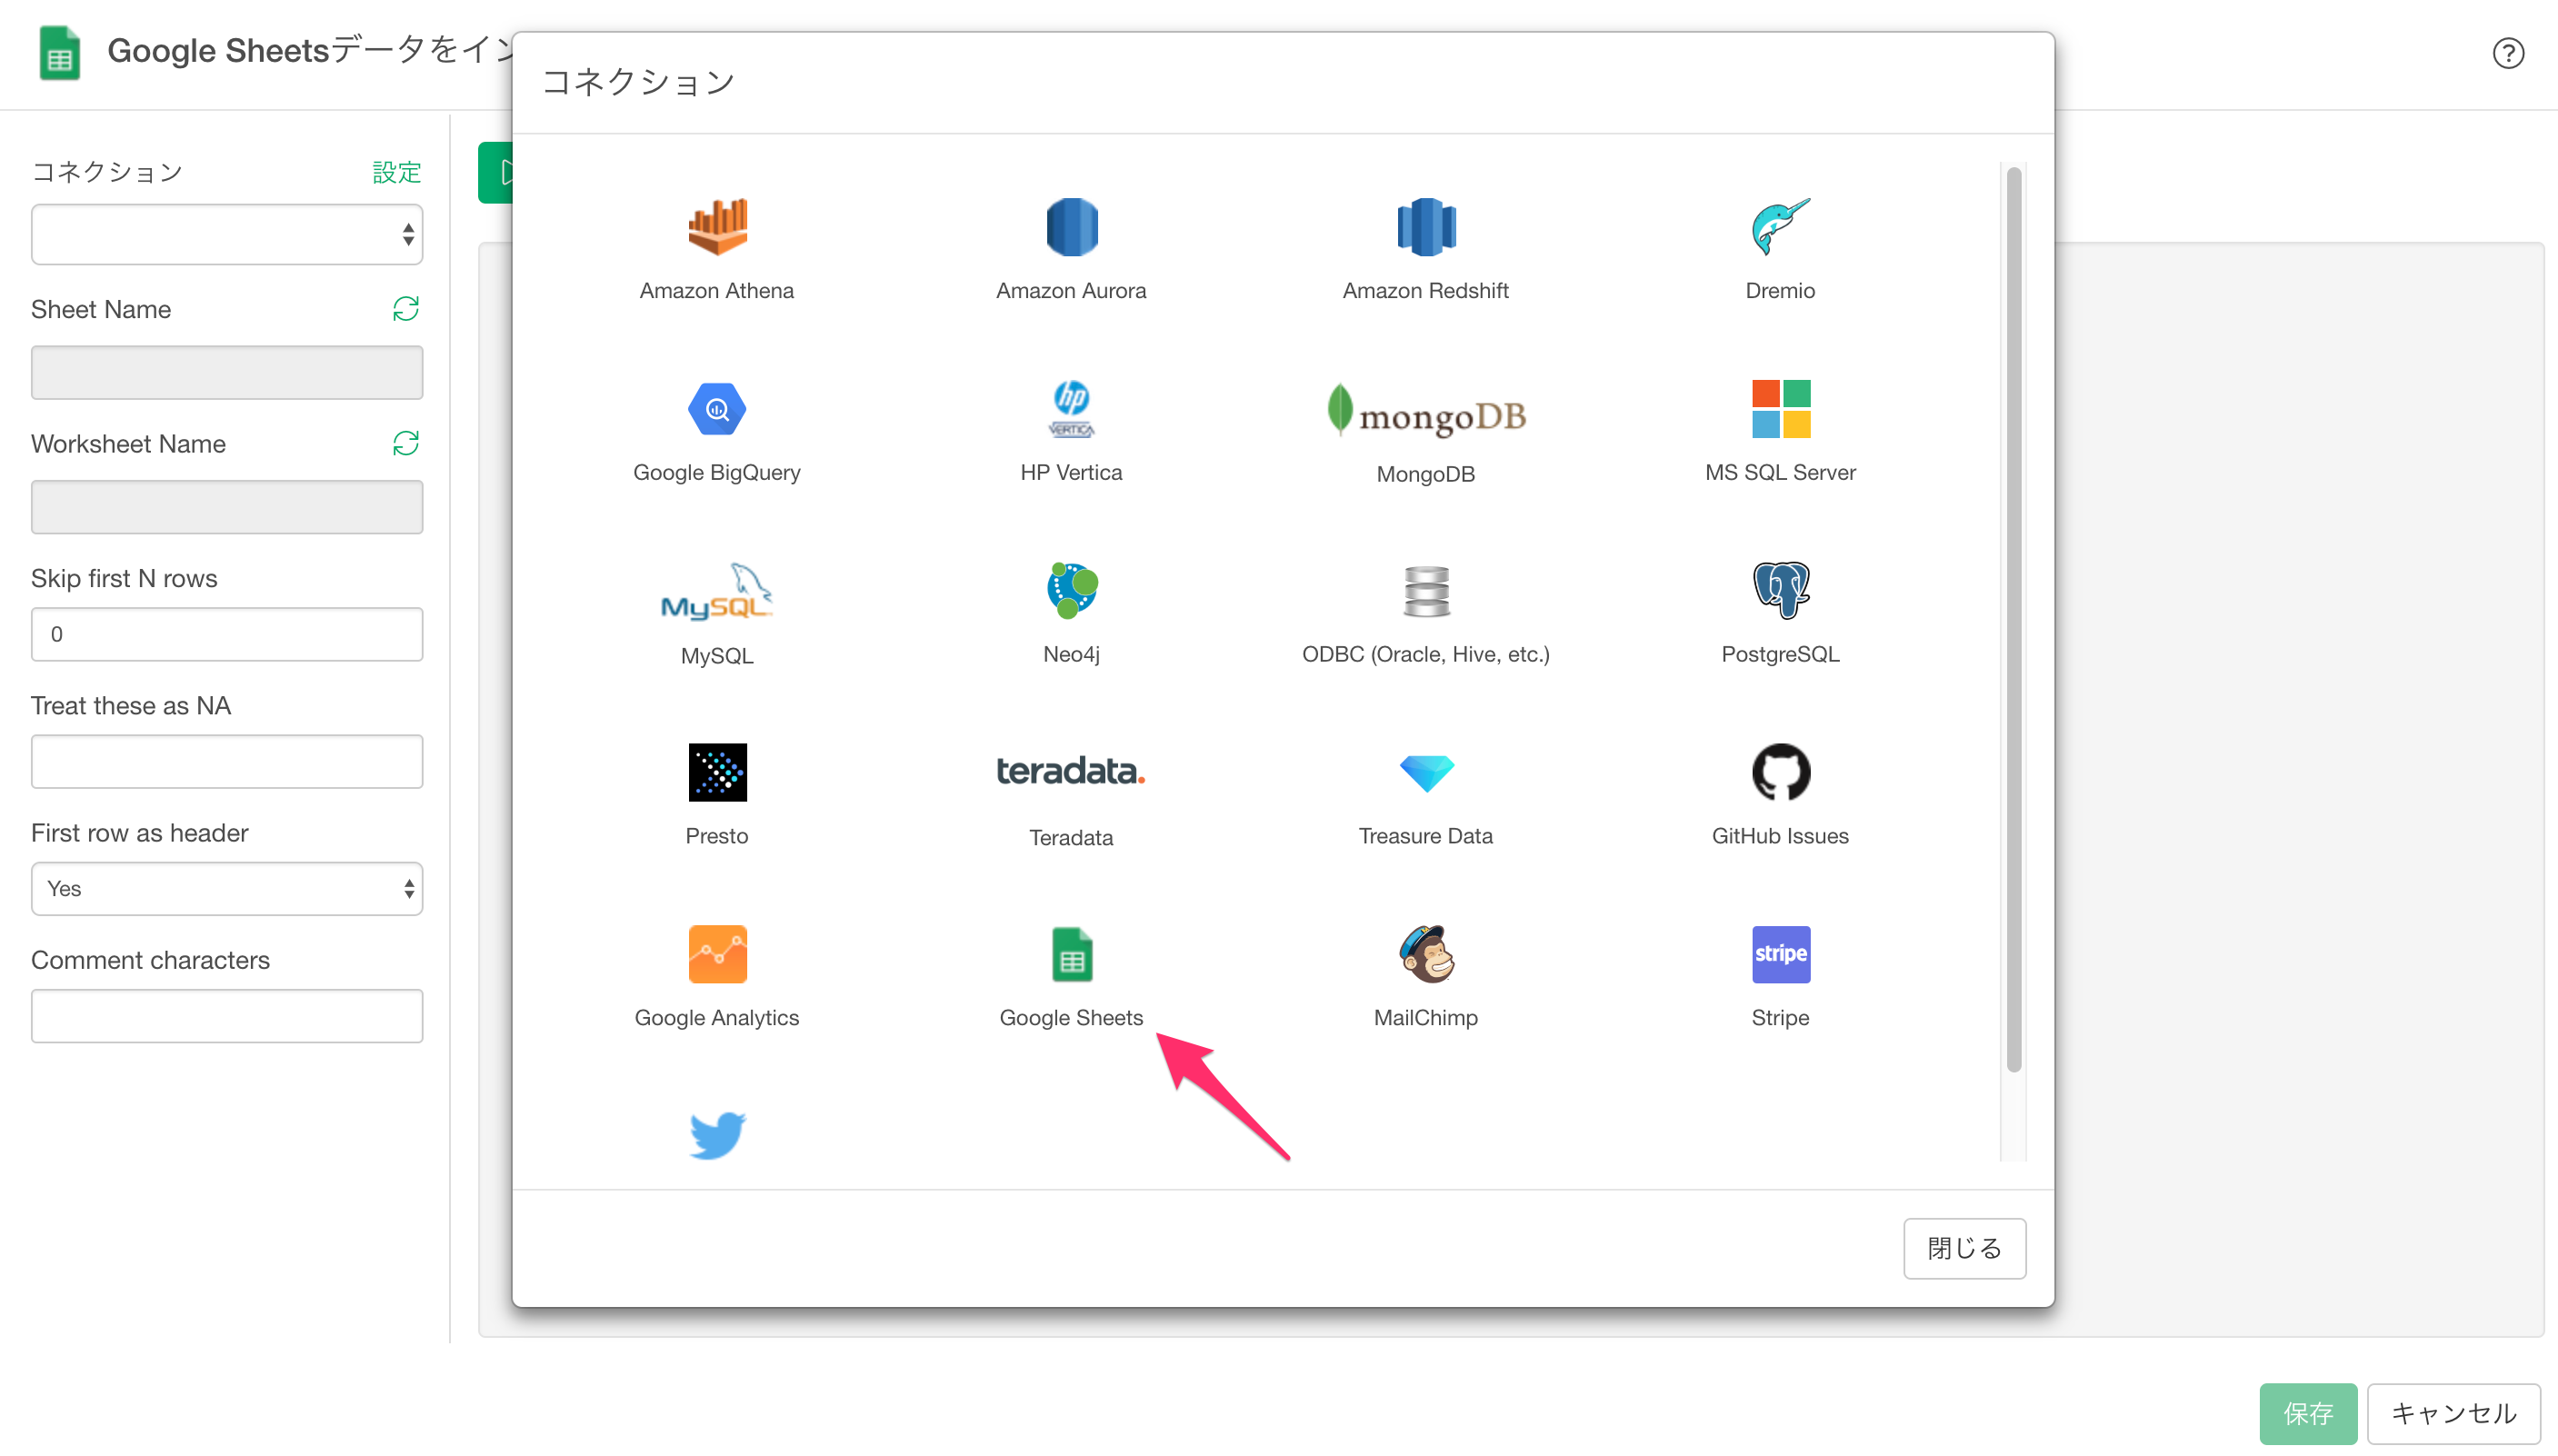Select the MS SQL Server icon

coord(1780,409)
